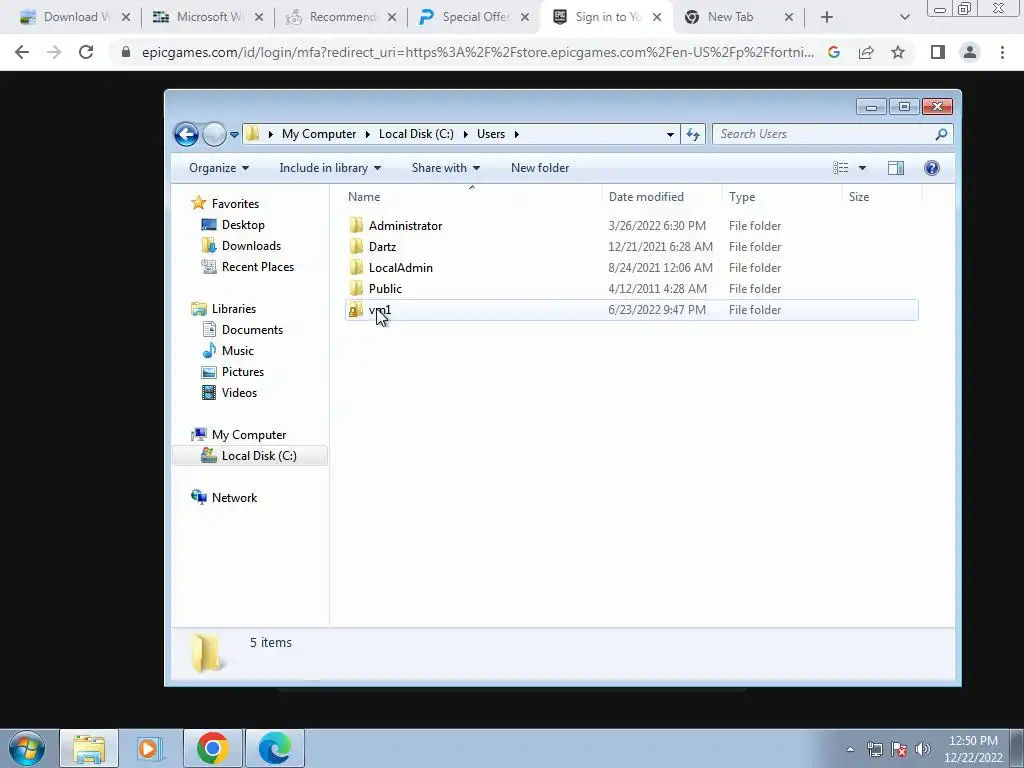Viewport: 1024px width, 768px height.
Task: Open the Windows Start button
Action: pyautogui.click(x=27, y=748)
